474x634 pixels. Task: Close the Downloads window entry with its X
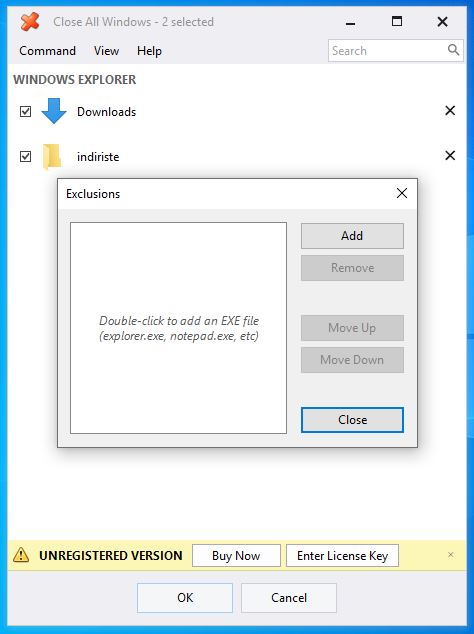coord(450,110)
